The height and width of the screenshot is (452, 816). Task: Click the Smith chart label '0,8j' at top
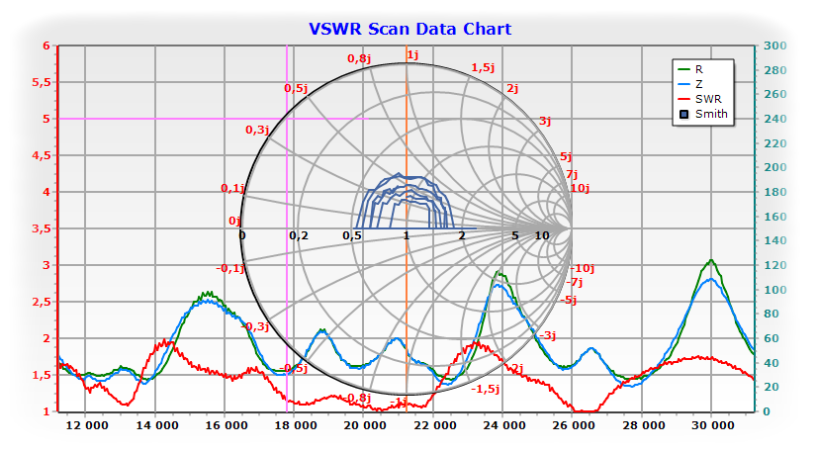pyautogui.click(x=359, y=58)
